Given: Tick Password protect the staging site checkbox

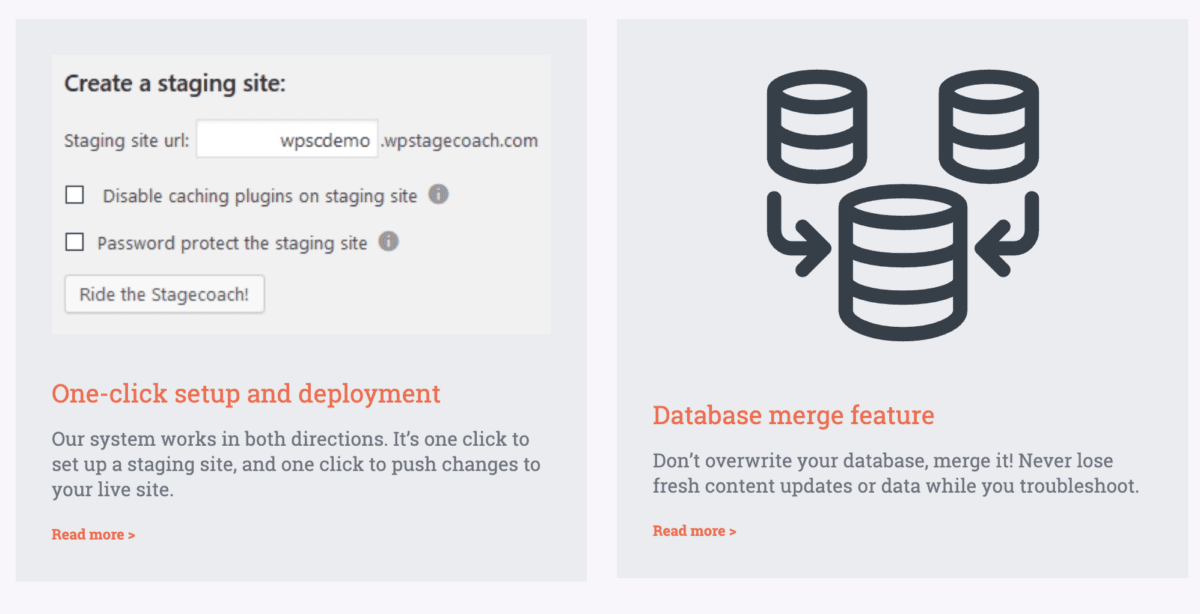Looking at the screenshot, I should [75, 242].
